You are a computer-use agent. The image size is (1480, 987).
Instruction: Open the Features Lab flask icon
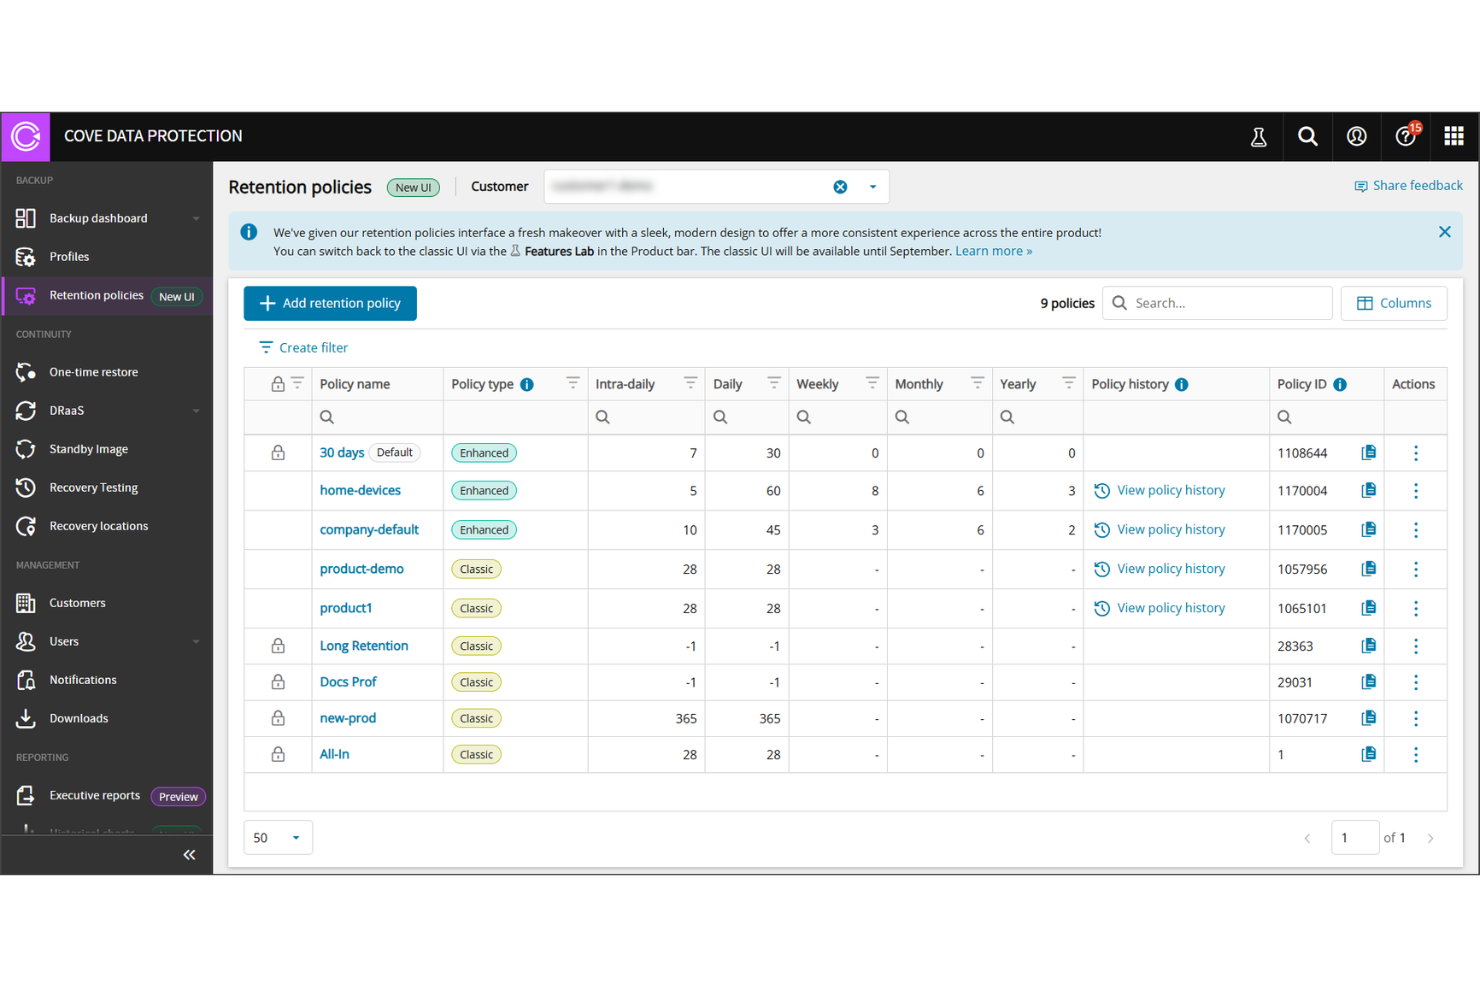pyautogui.click(x=1258, y=136)
